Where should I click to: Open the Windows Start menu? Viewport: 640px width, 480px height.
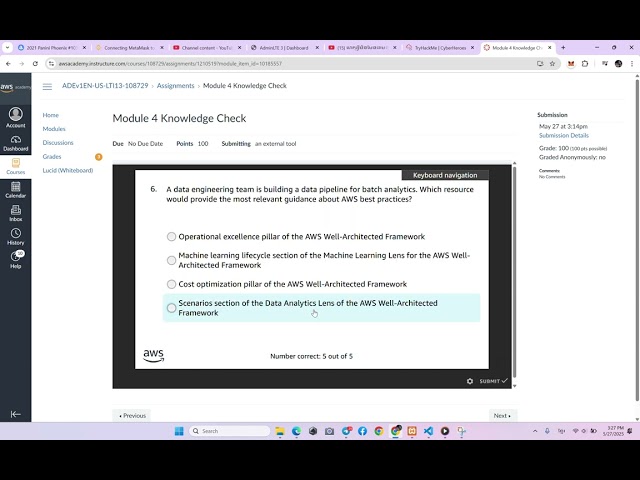pyautogui.click(x=179, y=431)
